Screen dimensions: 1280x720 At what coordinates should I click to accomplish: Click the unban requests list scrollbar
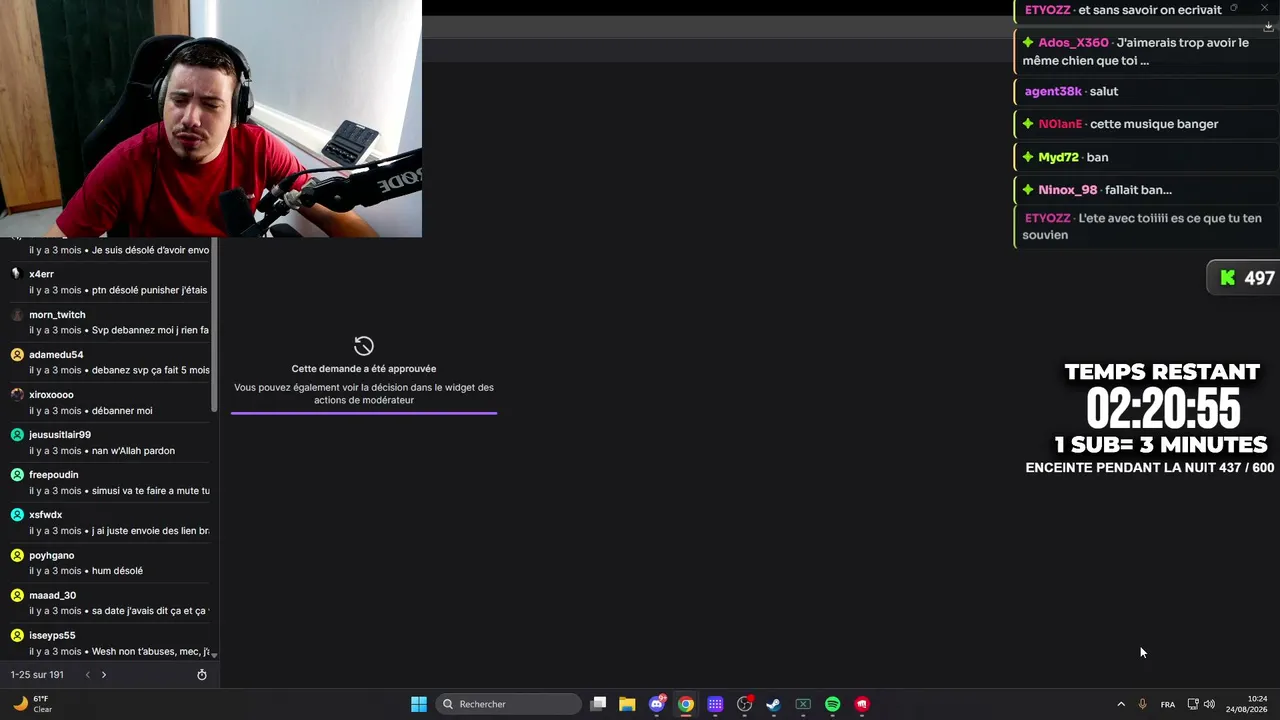click(x=214, y=325)
